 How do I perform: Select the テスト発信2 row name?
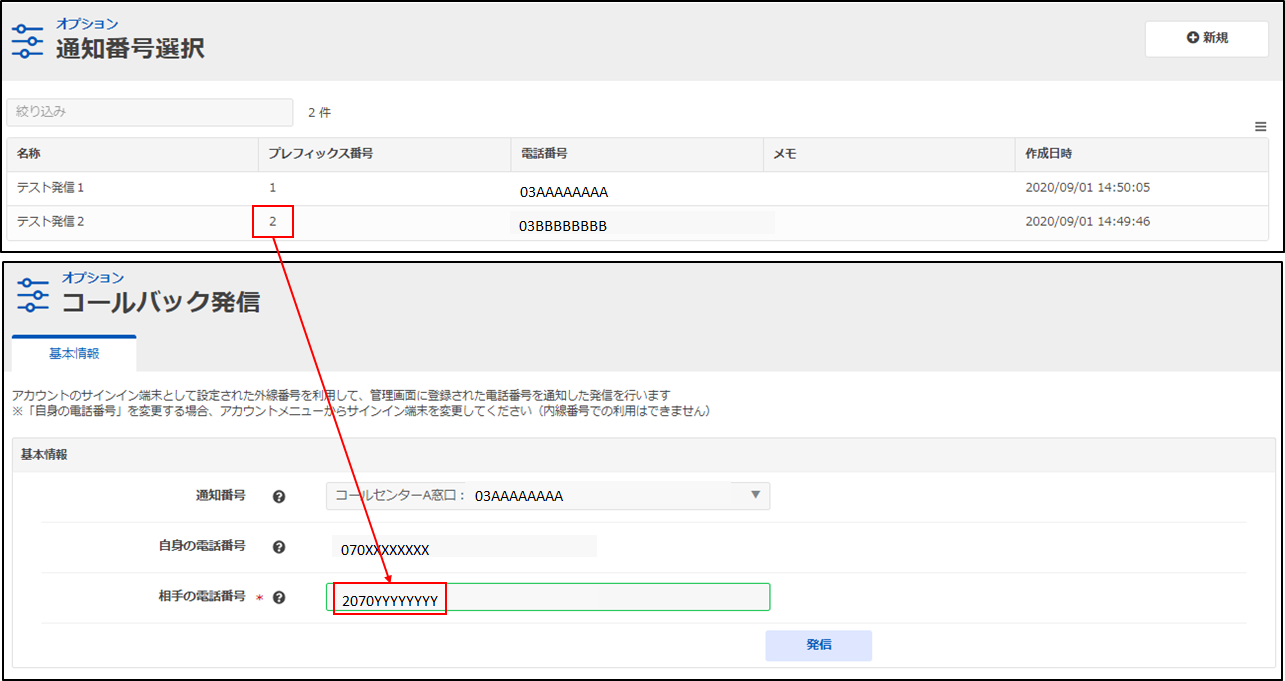click(x=50, y=222)
